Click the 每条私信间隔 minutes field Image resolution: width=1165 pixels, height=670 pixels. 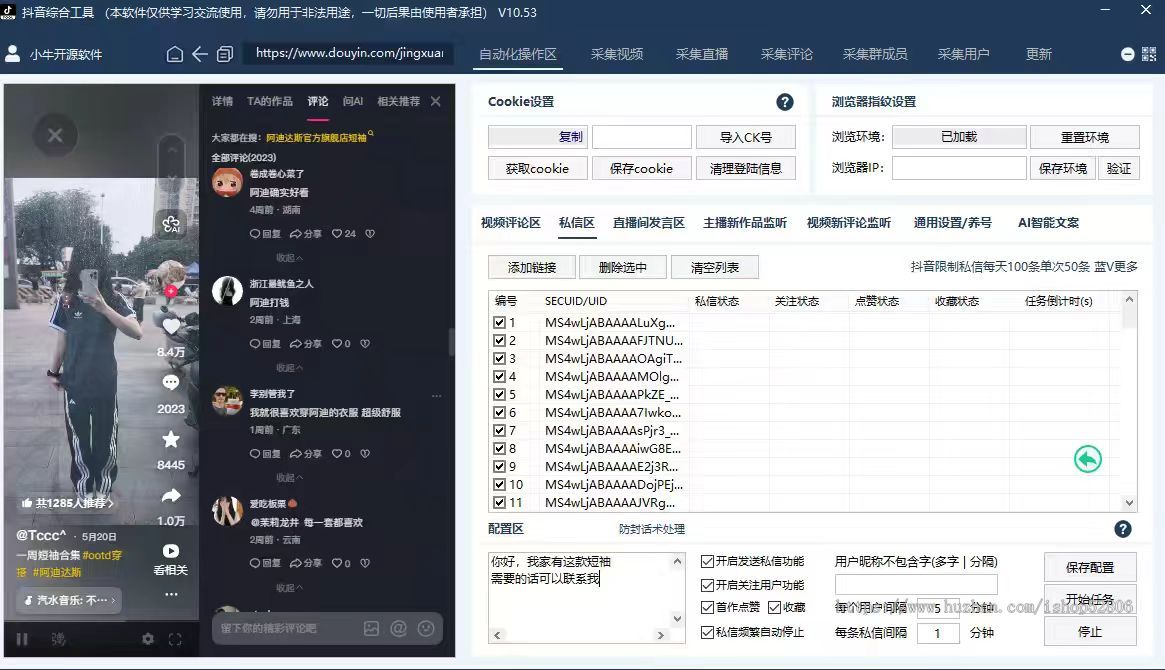point(938,633)
